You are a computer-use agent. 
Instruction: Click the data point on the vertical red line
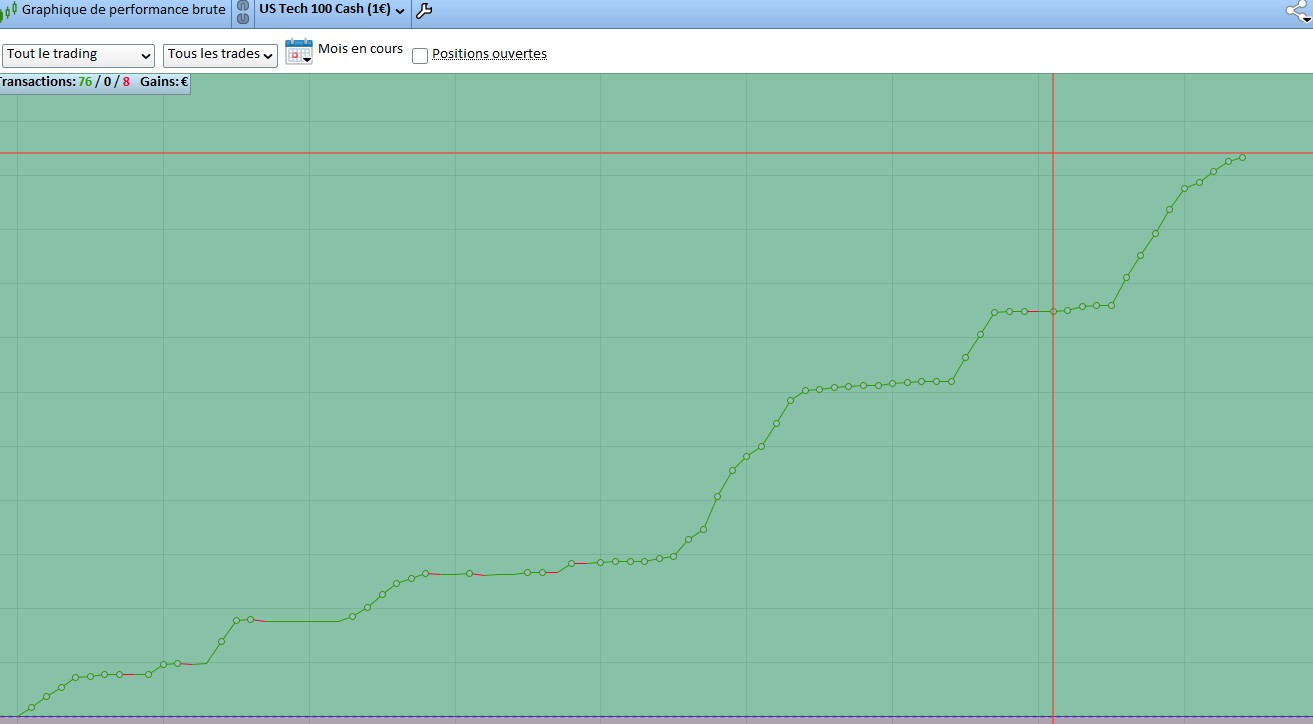(1053, 312)
